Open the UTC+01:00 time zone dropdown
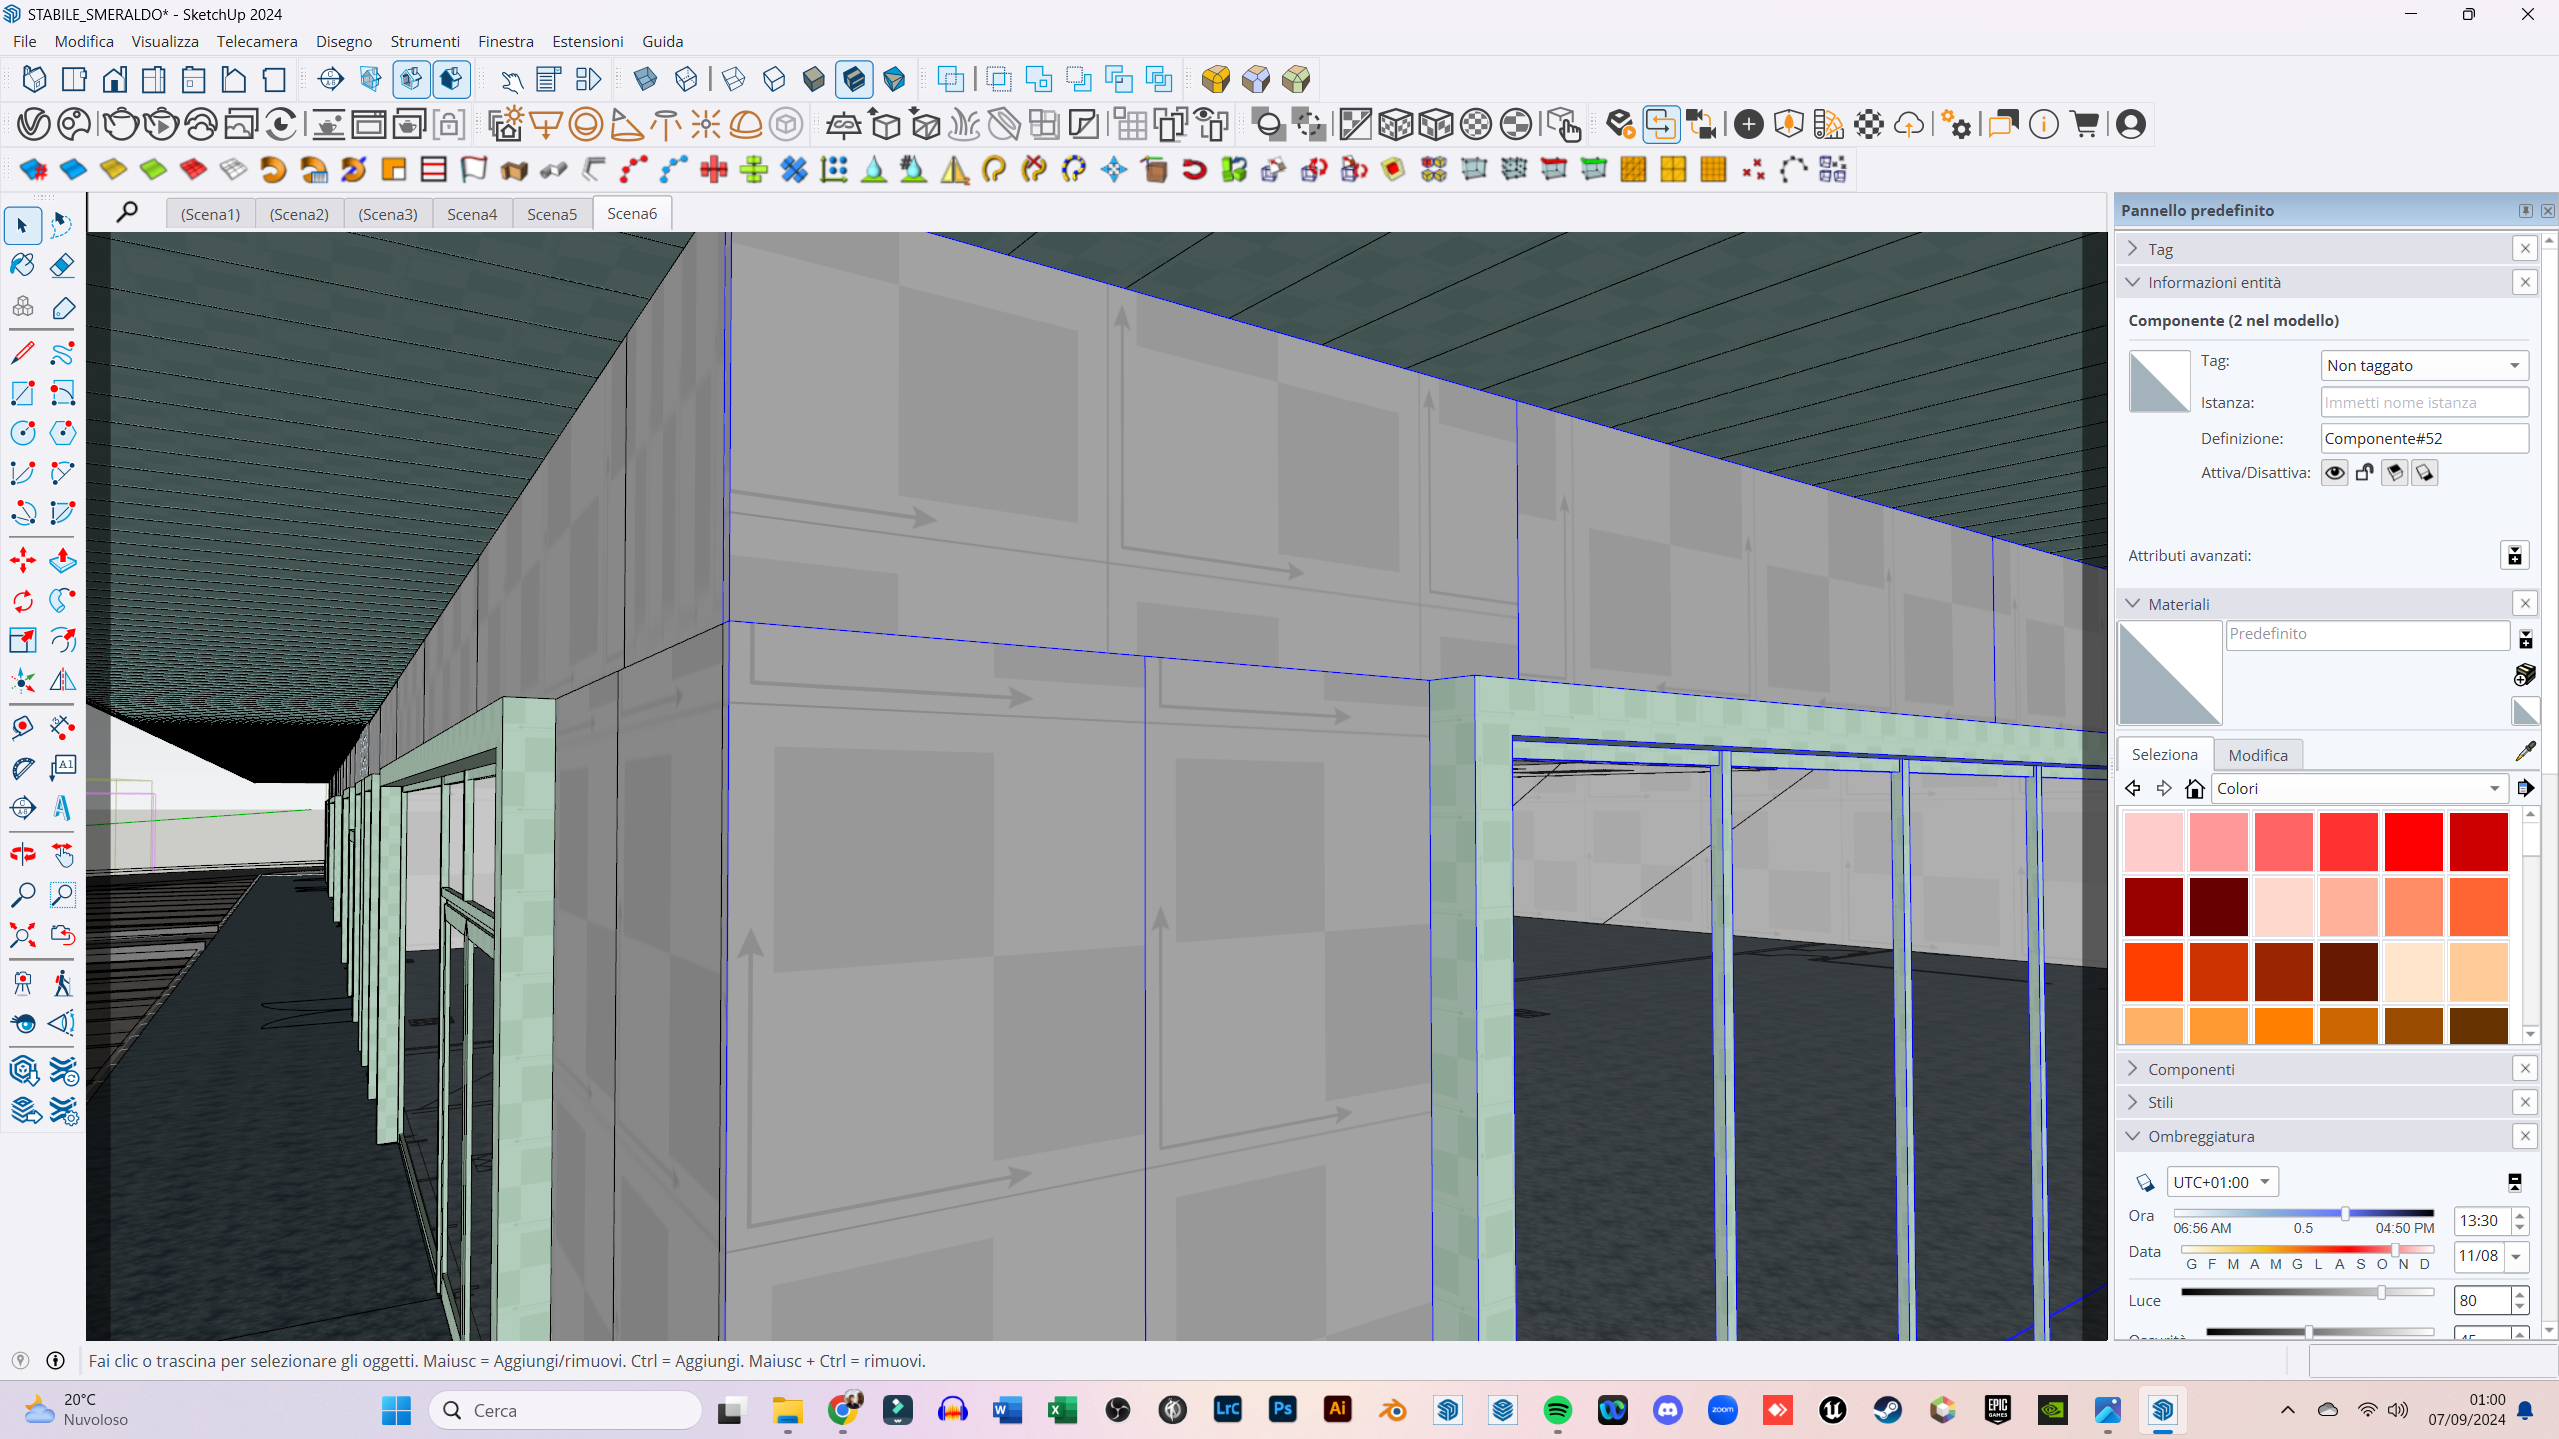Image resolution: width=2559 pixels, height=1439 pixels. pos(2222,1182)
